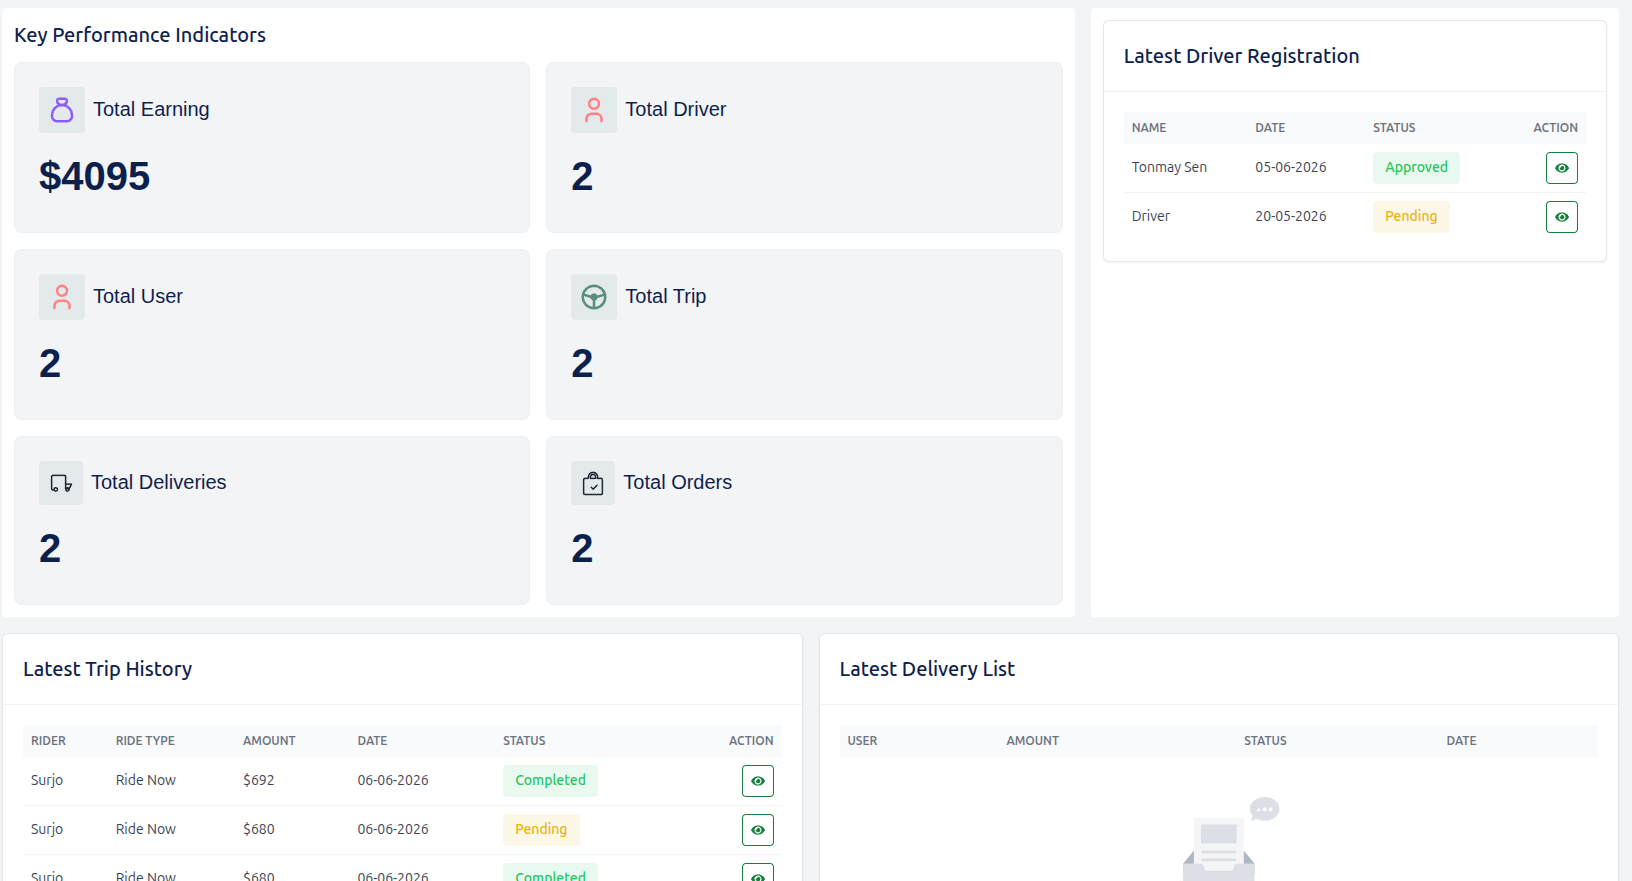The height and width of the screenshot is (881, 1632).
Task: Click the Total Driver person icon
Action: tap(594, 110)
